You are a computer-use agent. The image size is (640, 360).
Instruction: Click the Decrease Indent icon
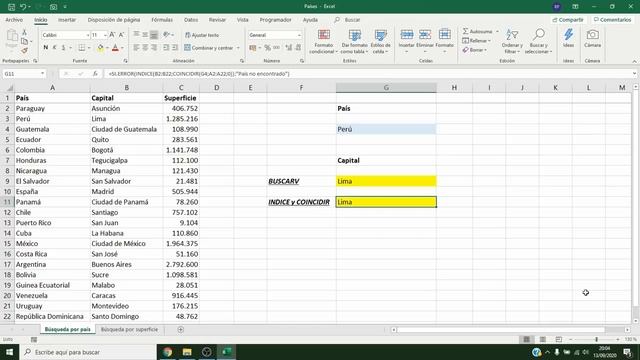(x=166, y=48)
